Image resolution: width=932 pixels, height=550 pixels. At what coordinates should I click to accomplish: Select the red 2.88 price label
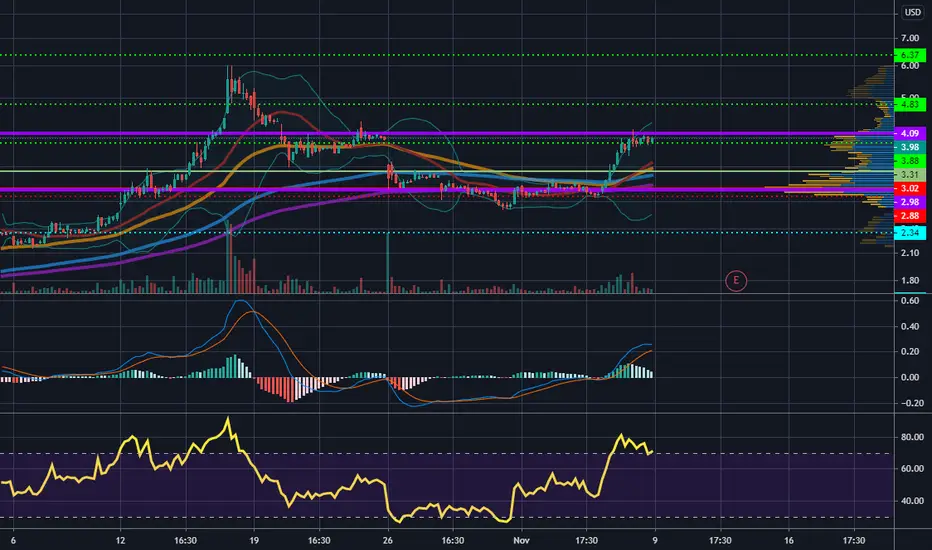coord(910,215)
